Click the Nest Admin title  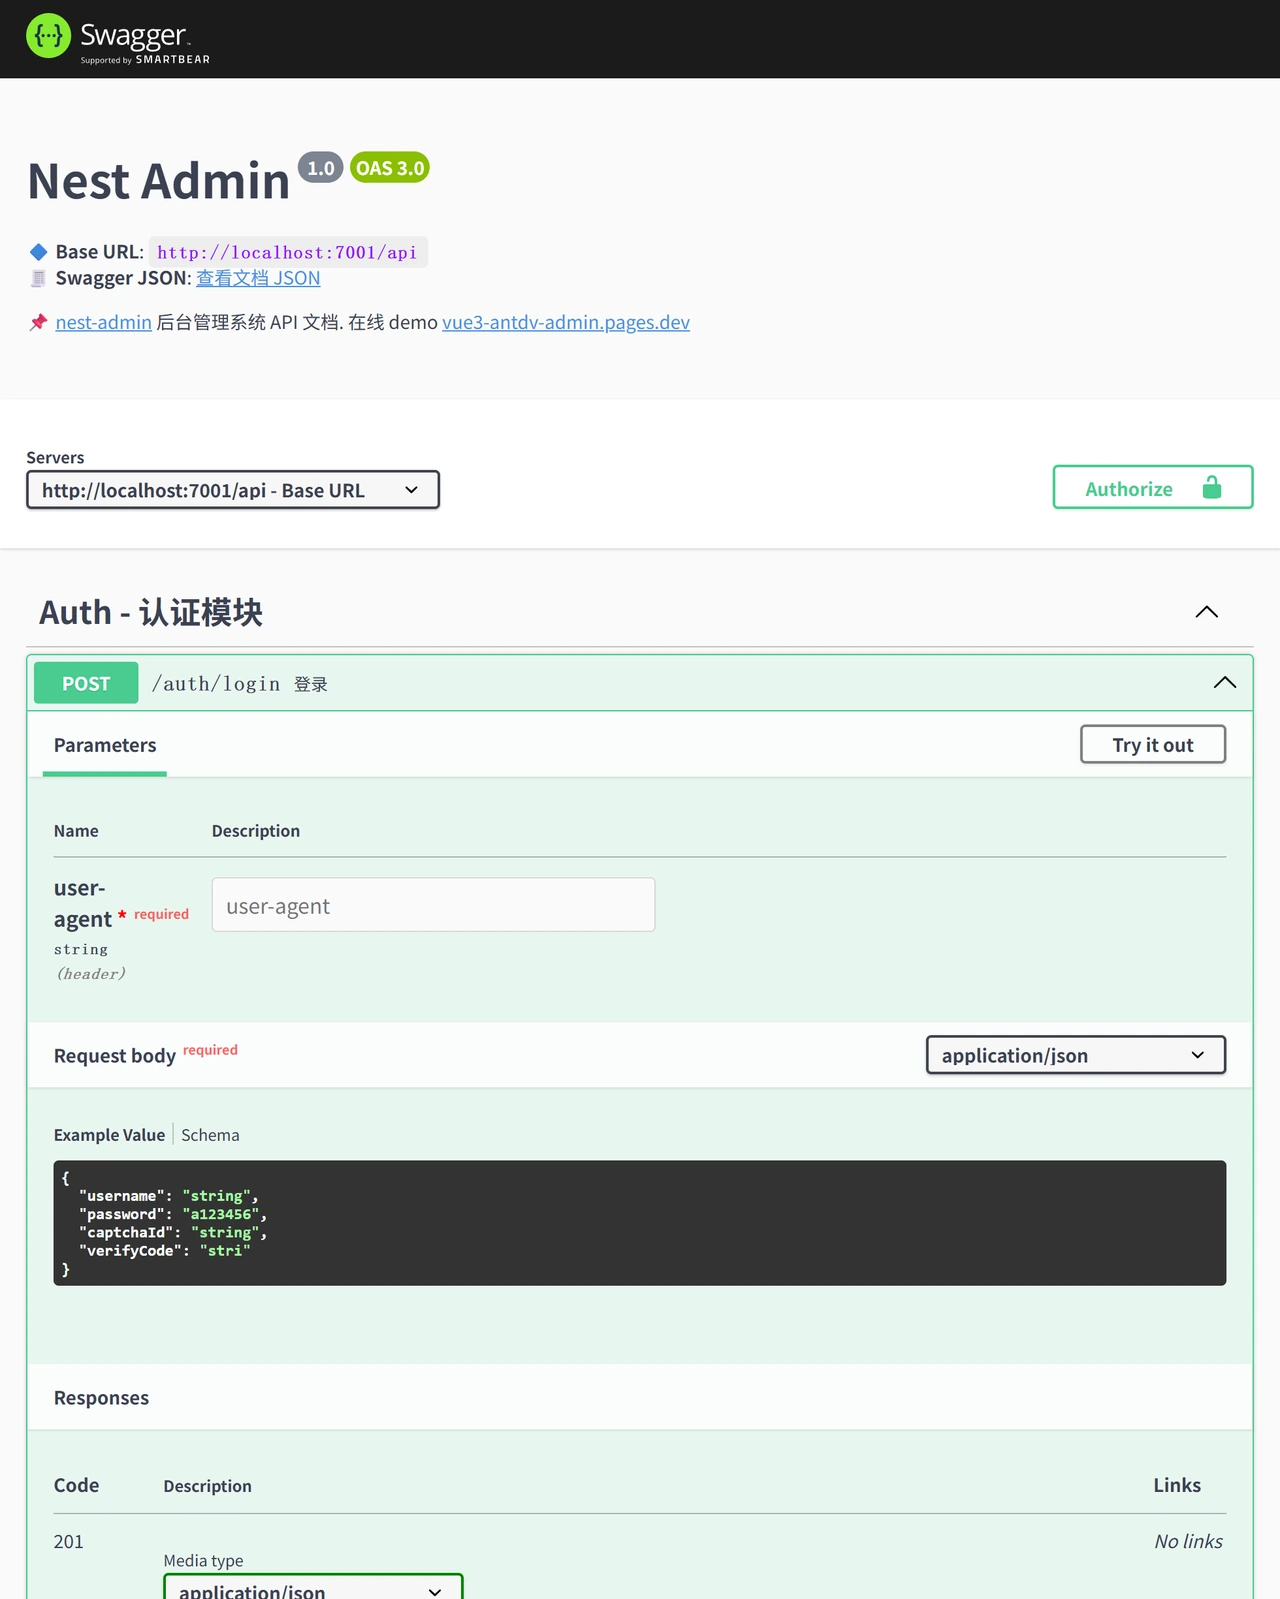(x=158, y=181)
